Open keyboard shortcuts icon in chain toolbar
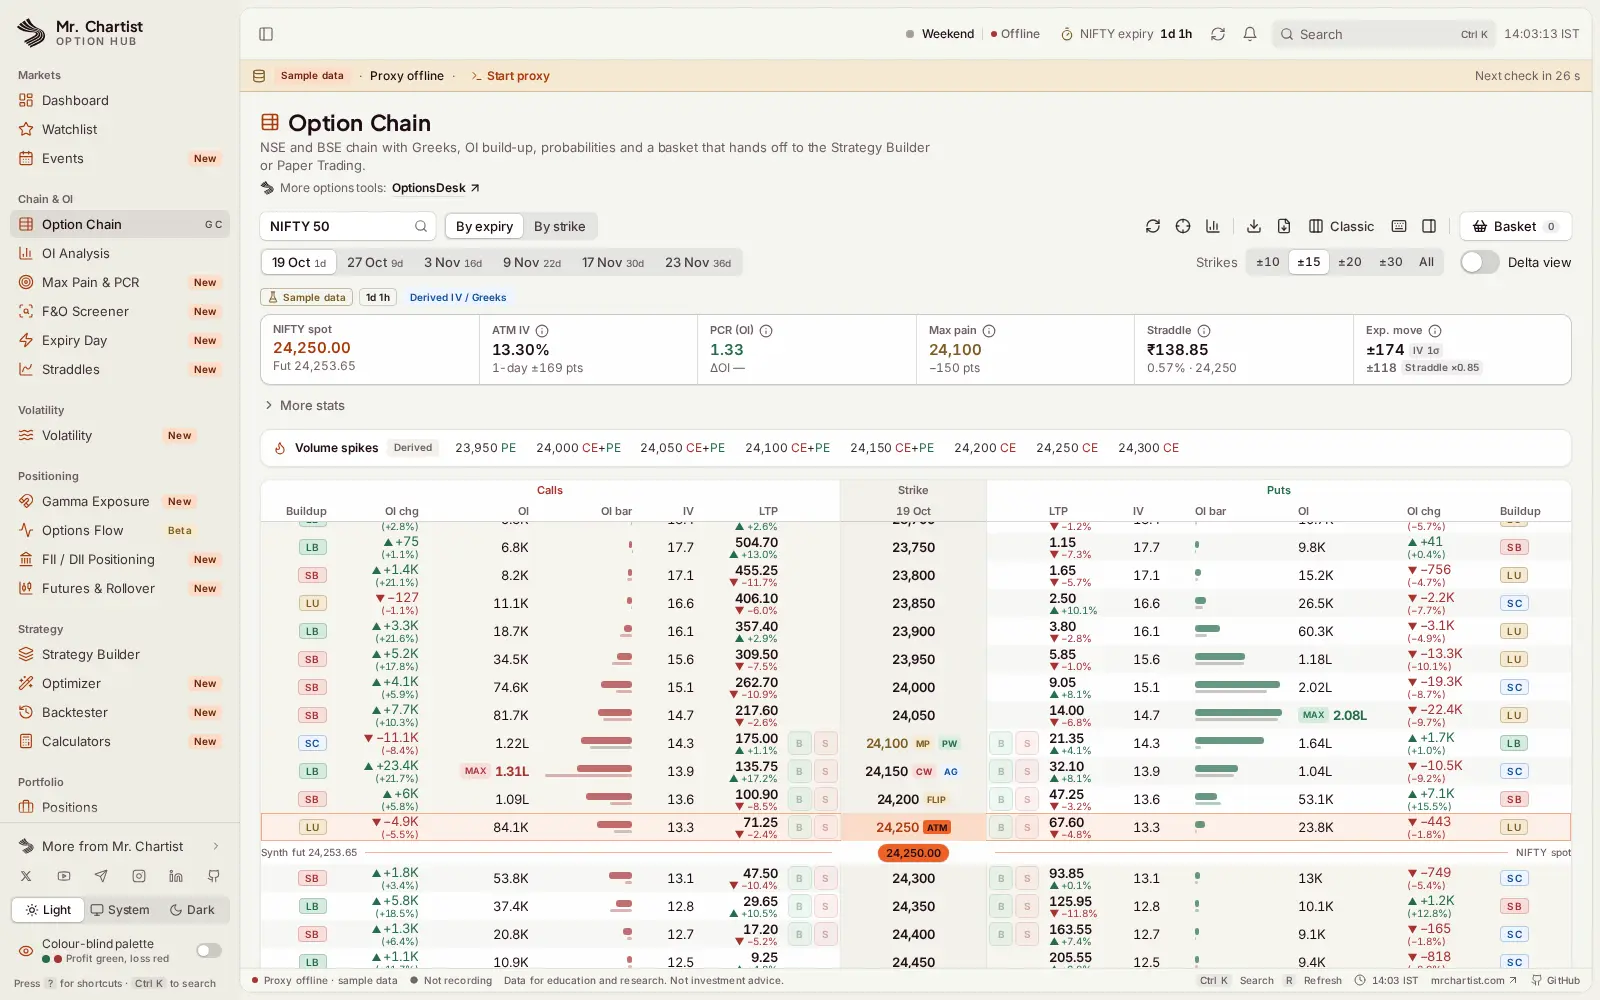This screenshot has height=1000, width=1600. coord(1399,226)
